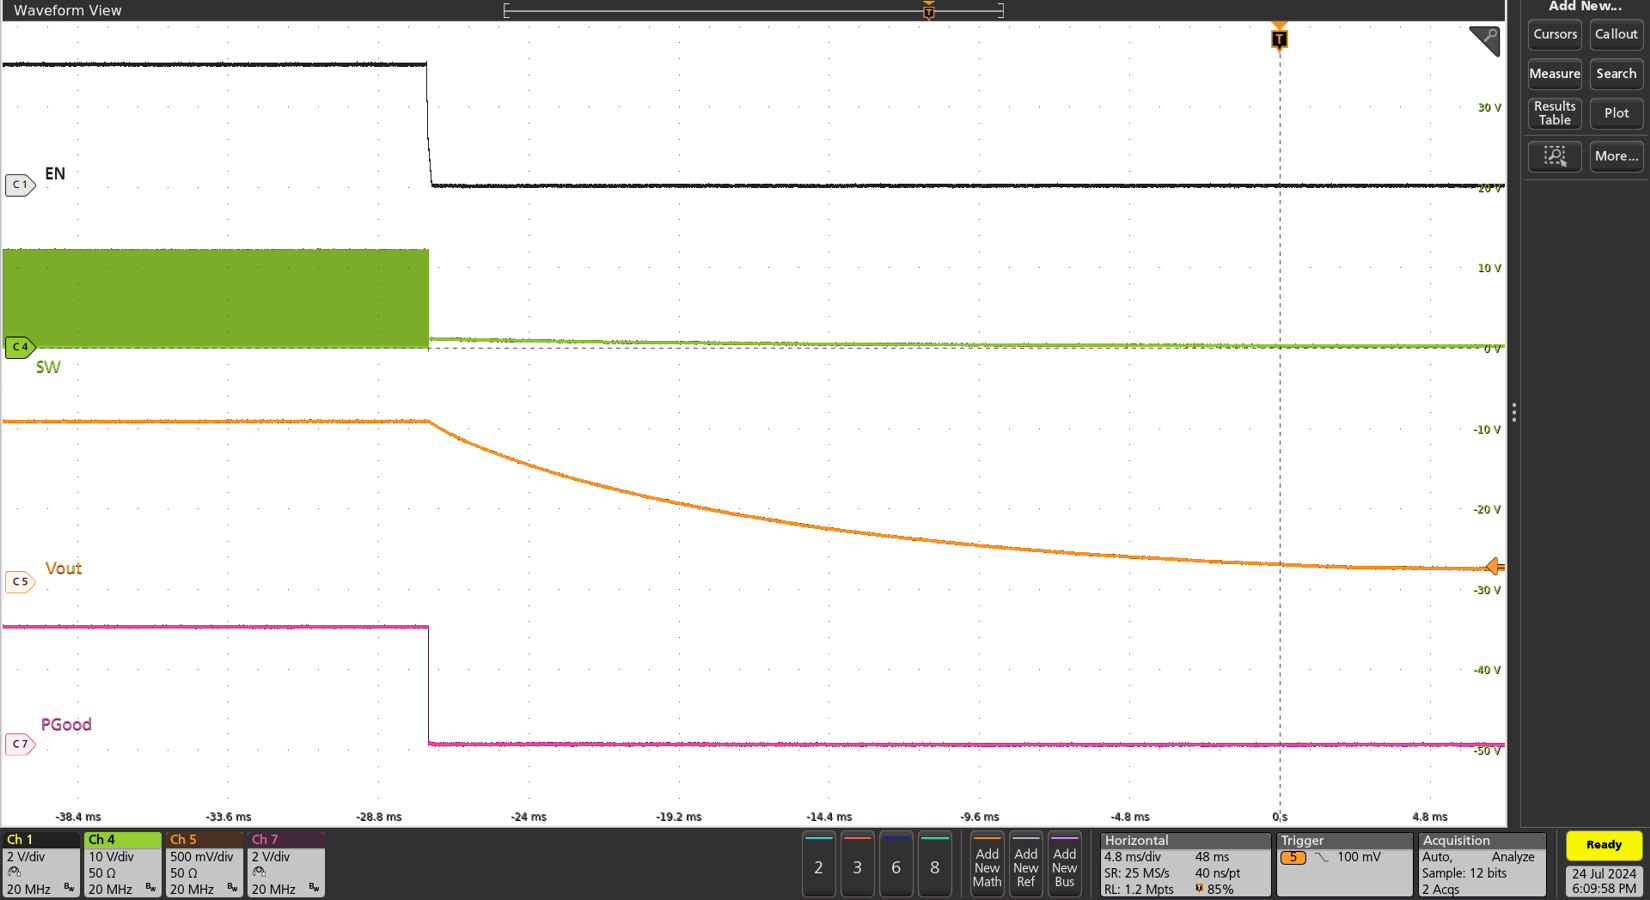Open the Ch 4 settings badge
Viewport: 1650px width, 900px height.
[122, 864]
